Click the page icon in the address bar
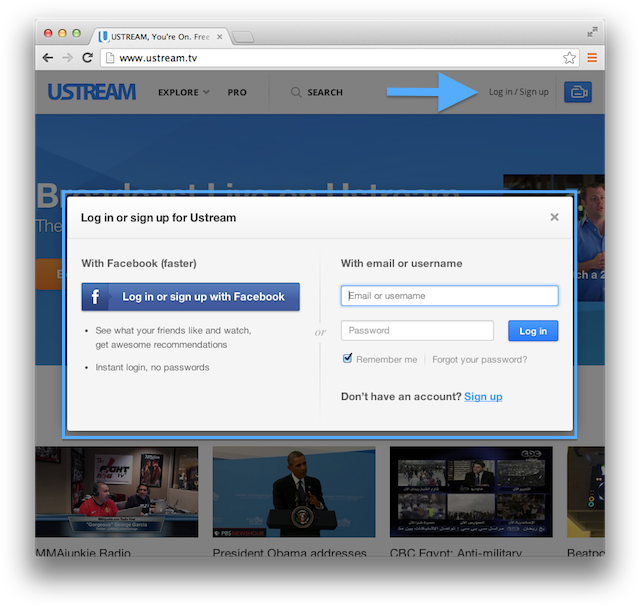639x606 pixels. (110, 58)
